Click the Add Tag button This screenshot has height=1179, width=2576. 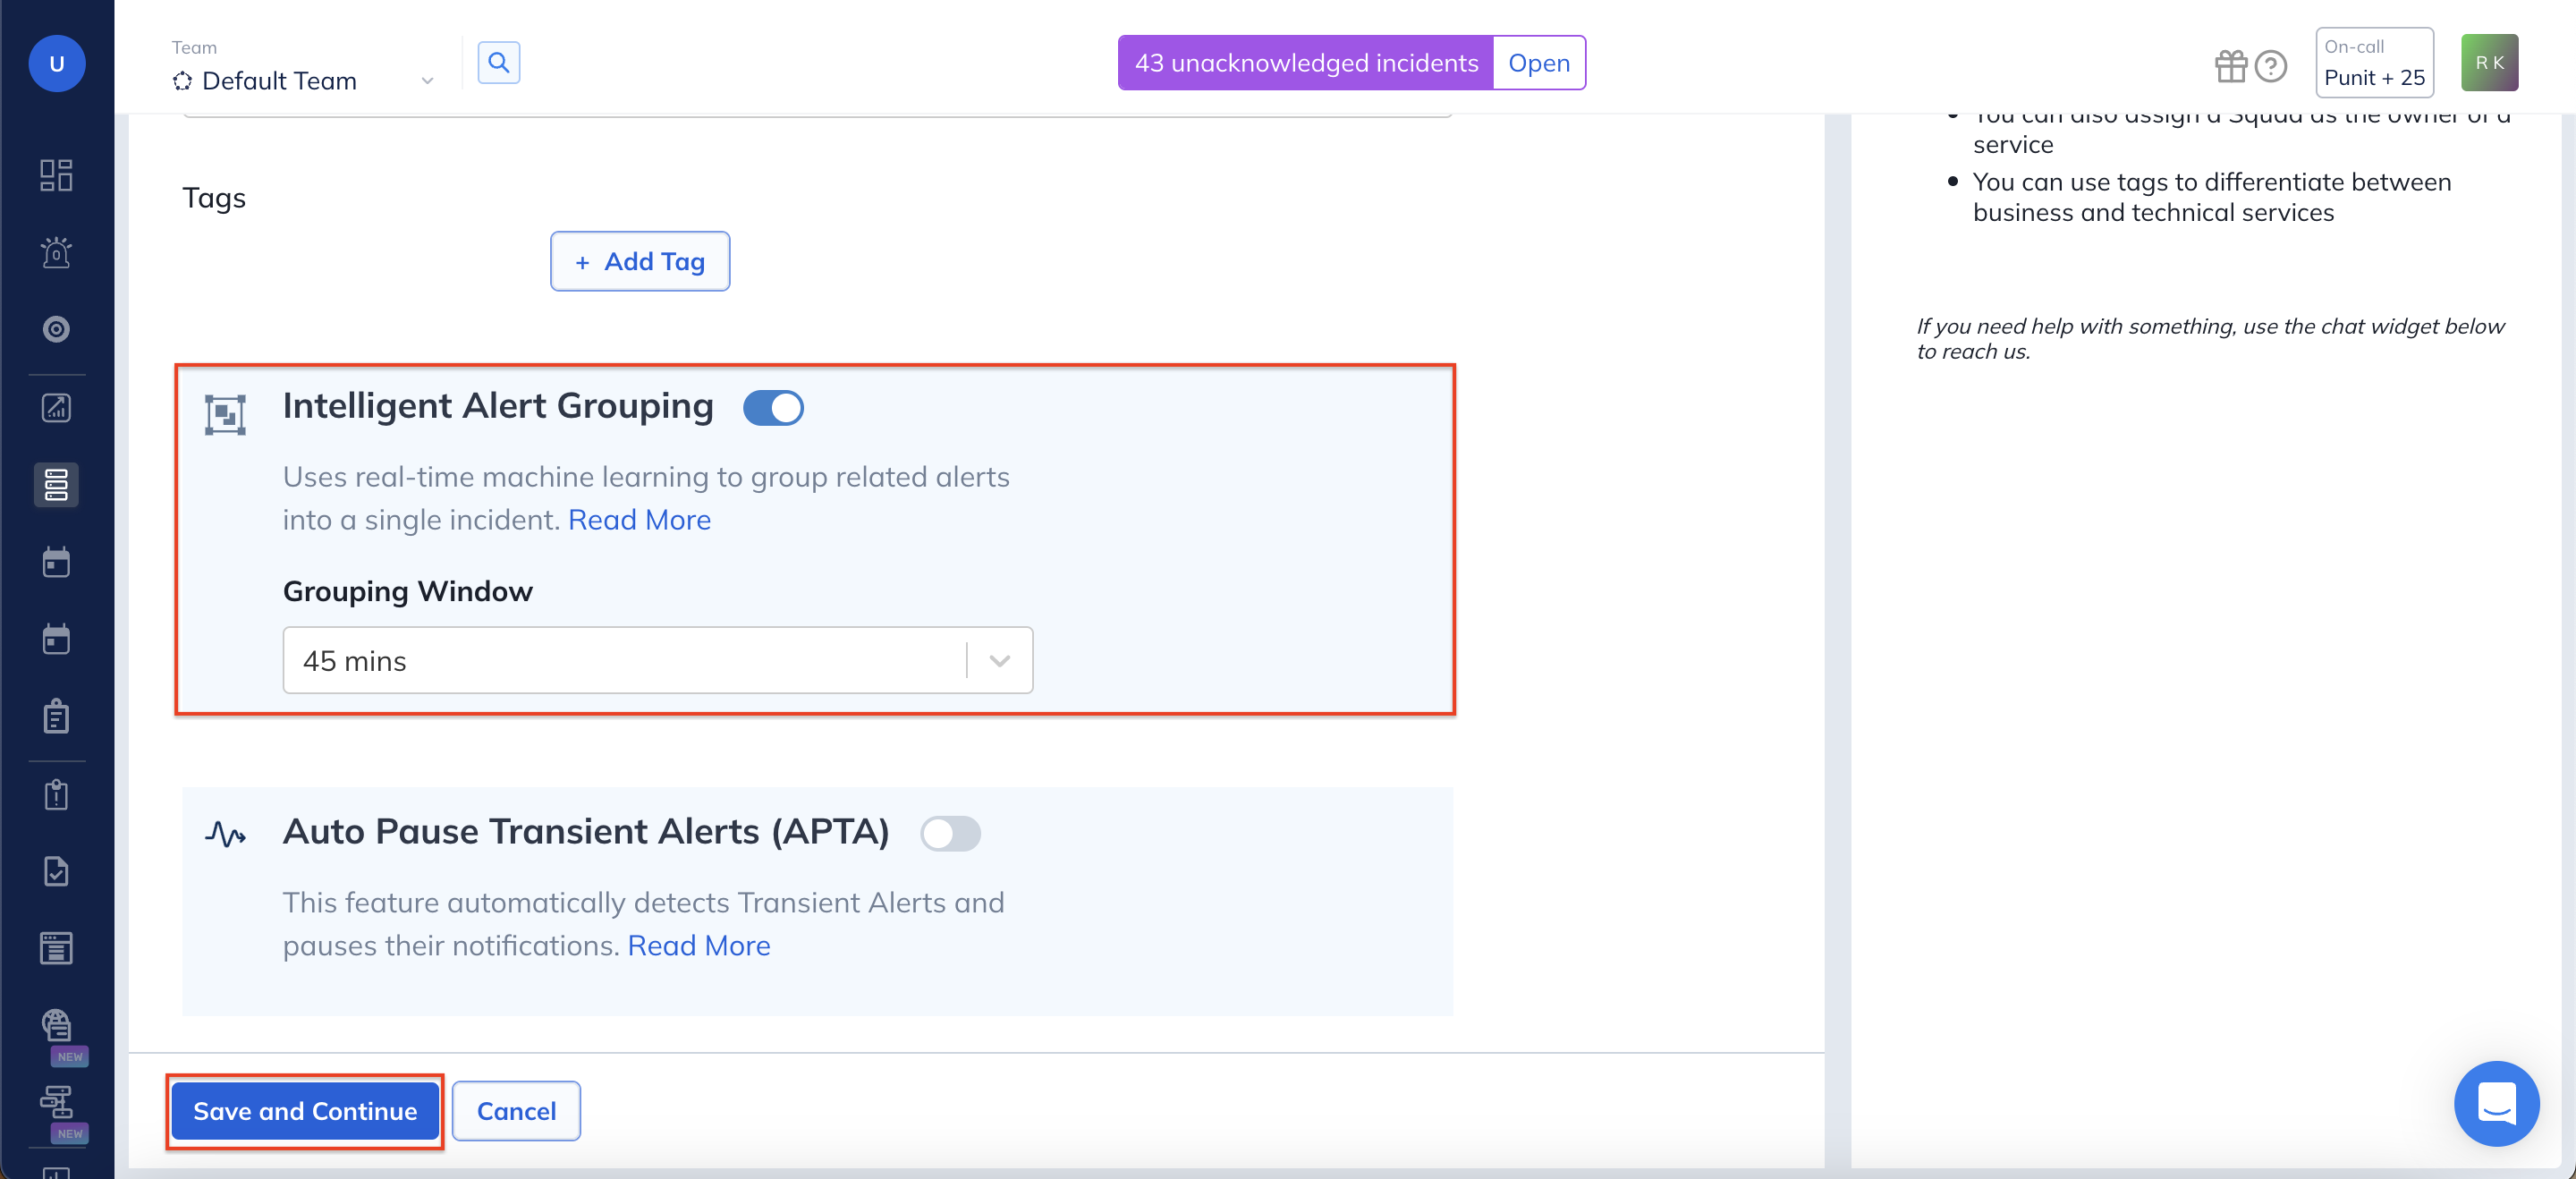click(x=640, y=261)
